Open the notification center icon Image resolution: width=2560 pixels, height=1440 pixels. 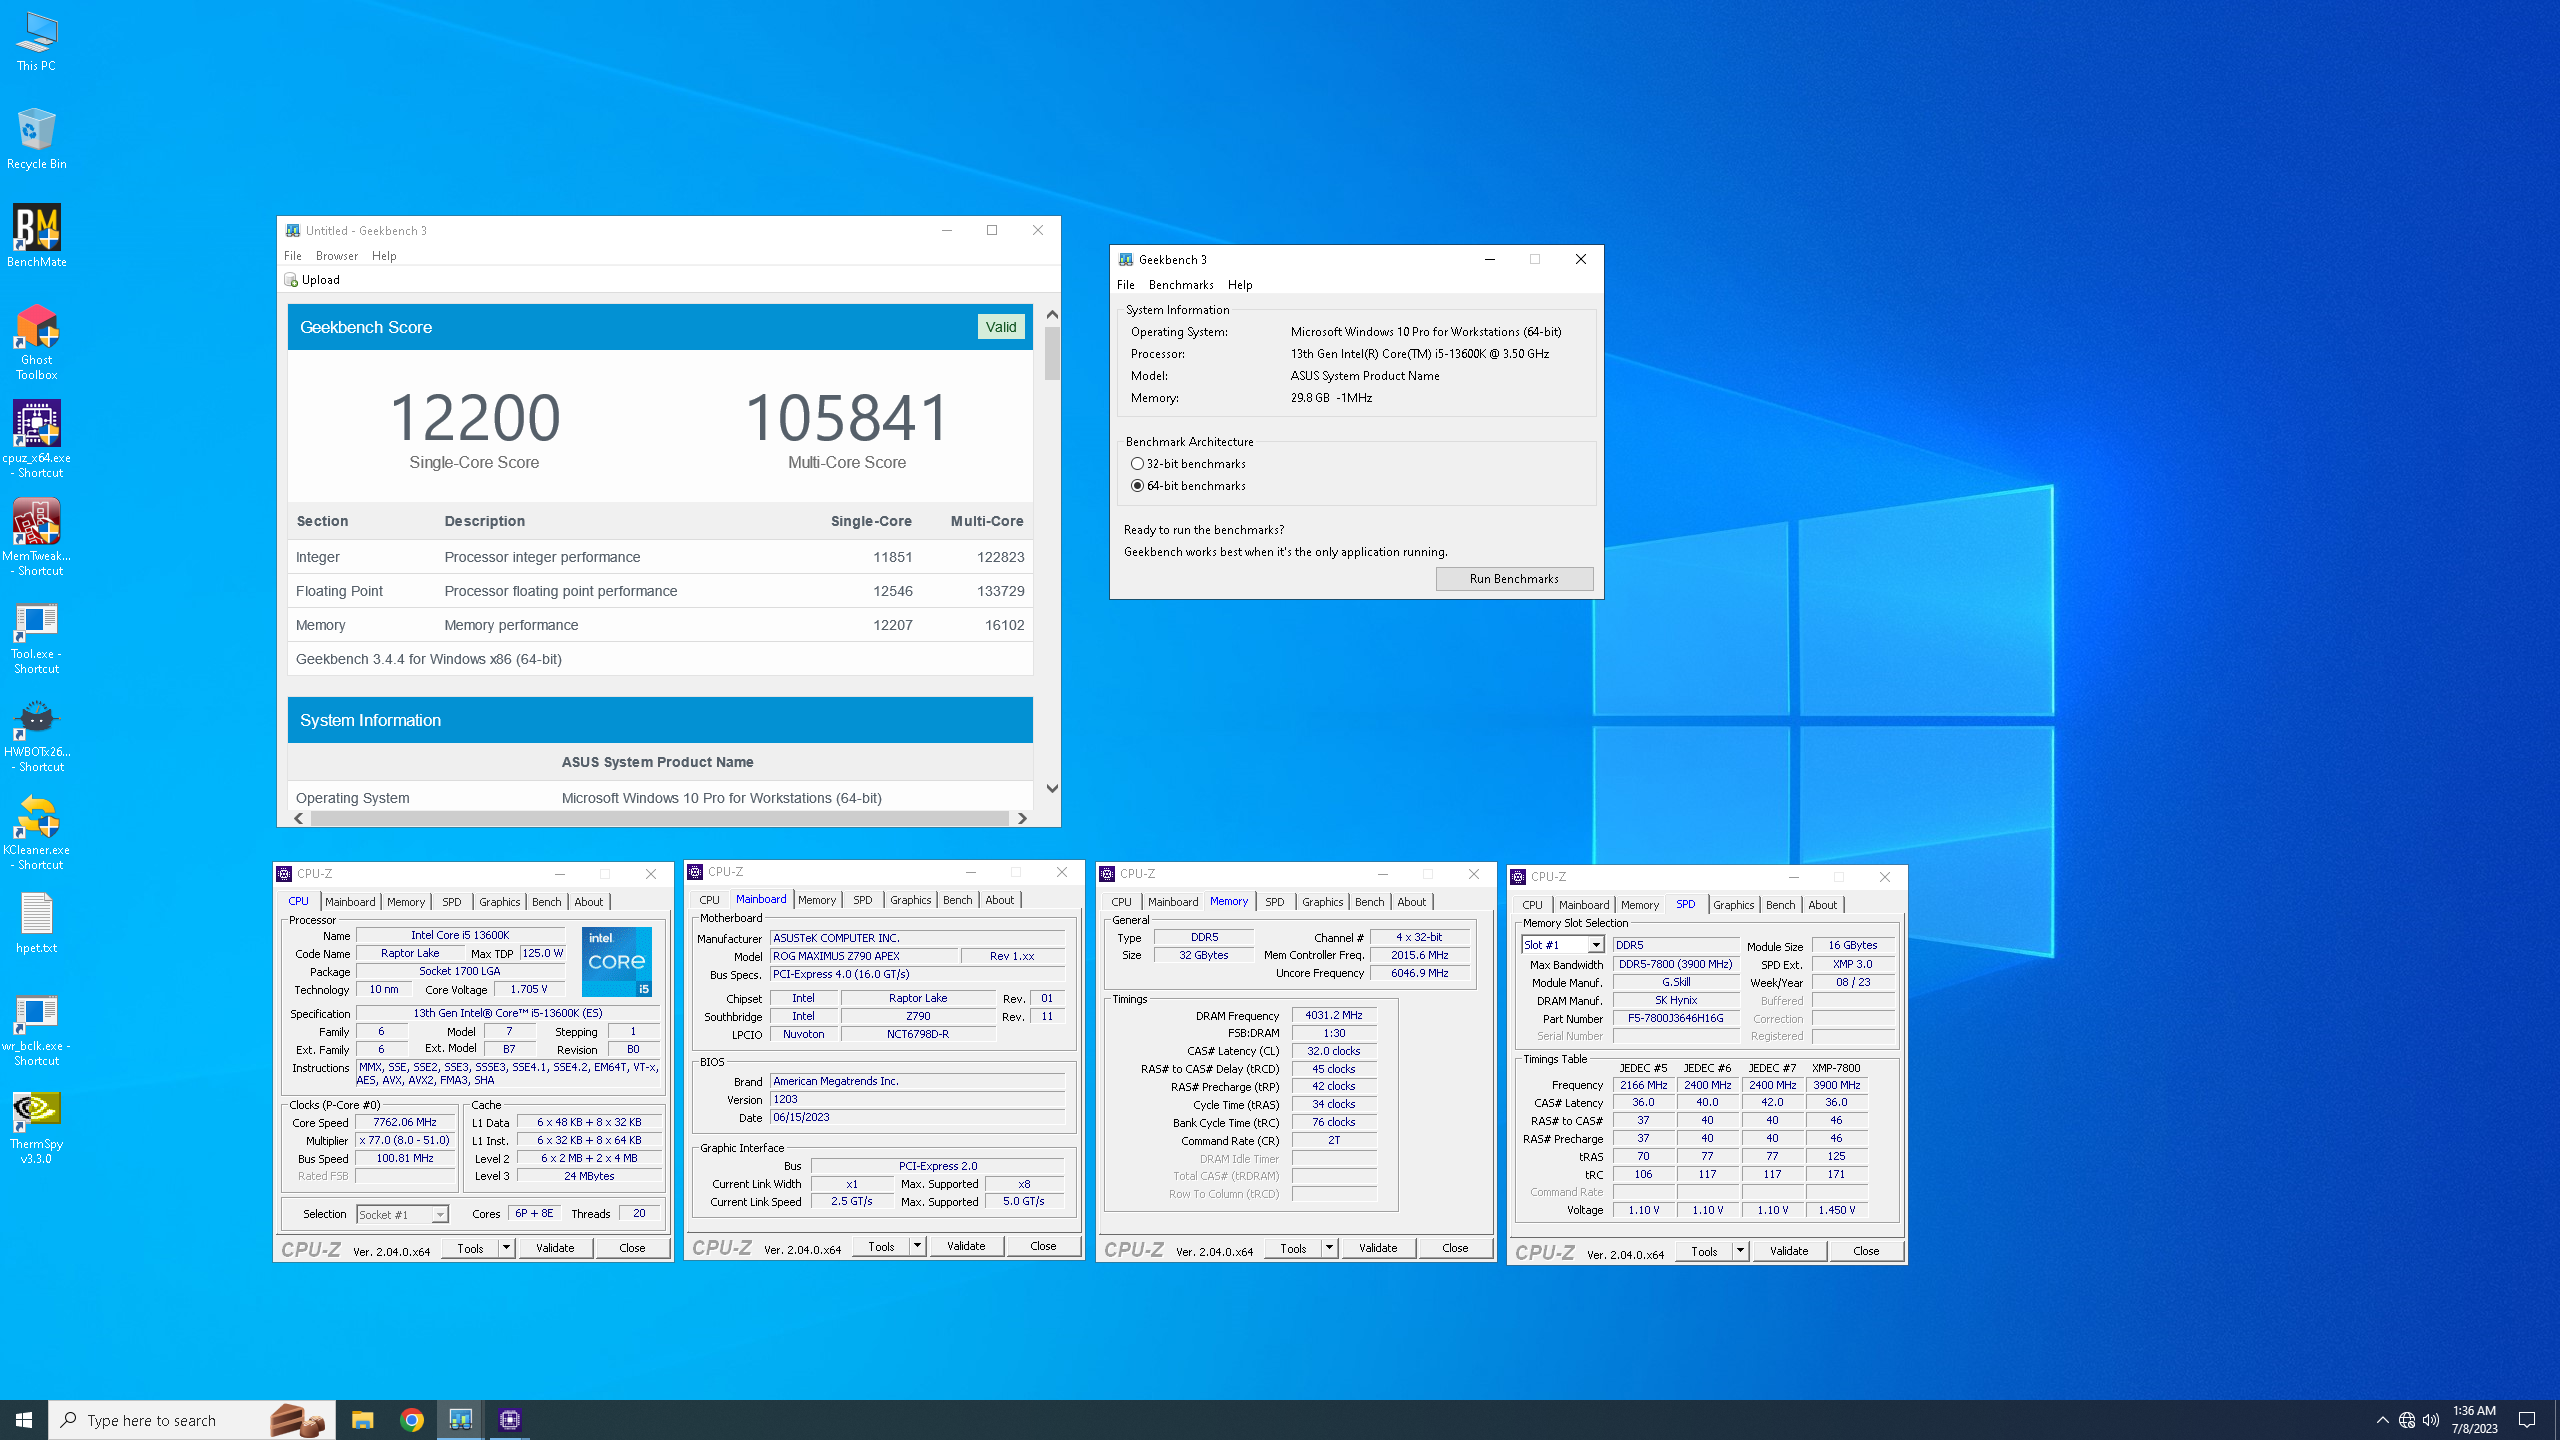coord(2527,1420)
